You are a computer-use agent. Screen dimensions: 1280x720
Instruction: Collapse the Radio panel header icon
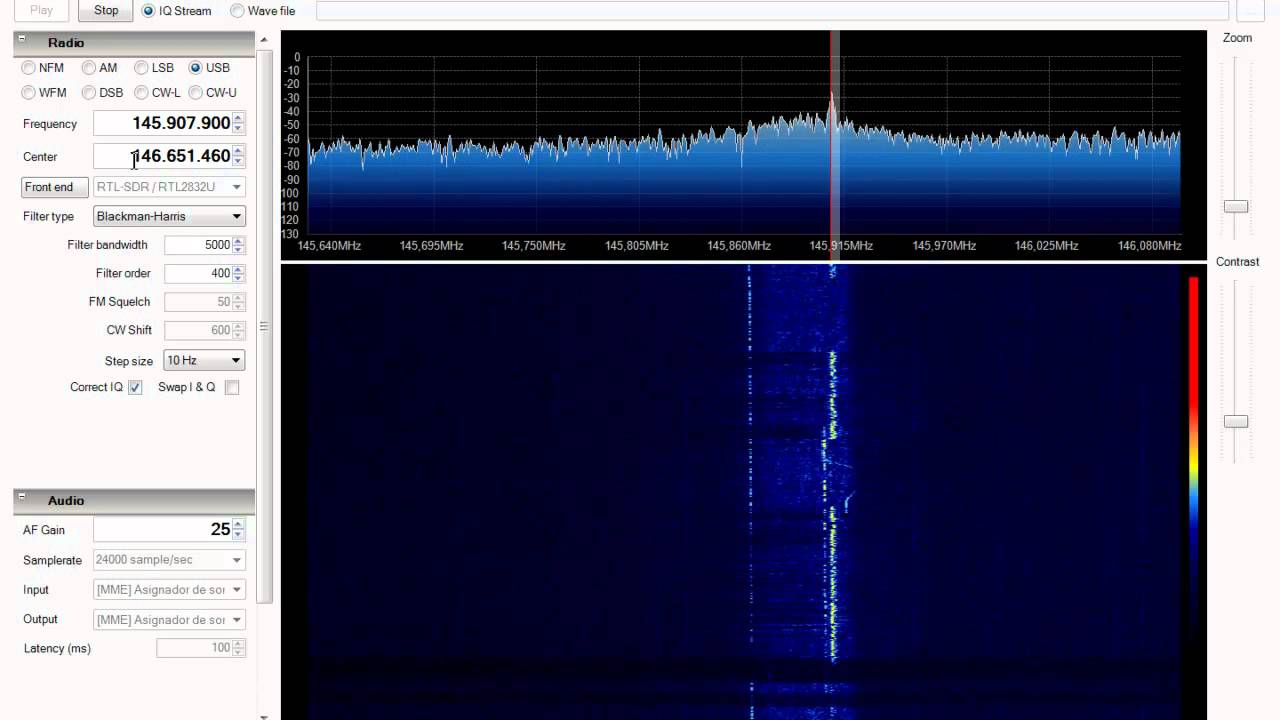click(22, 39)
